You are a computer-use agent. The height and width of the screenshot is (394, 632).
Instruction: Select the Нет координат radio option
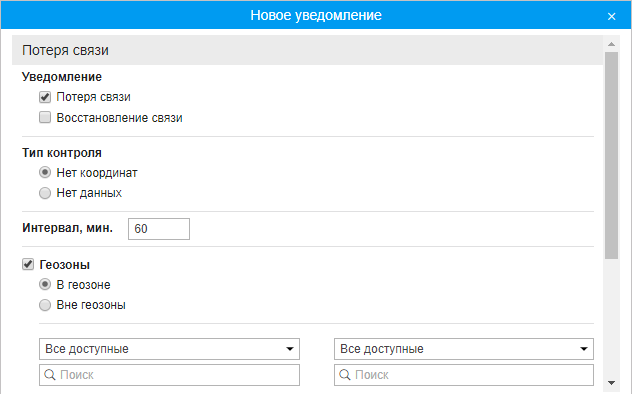(45, 172)
